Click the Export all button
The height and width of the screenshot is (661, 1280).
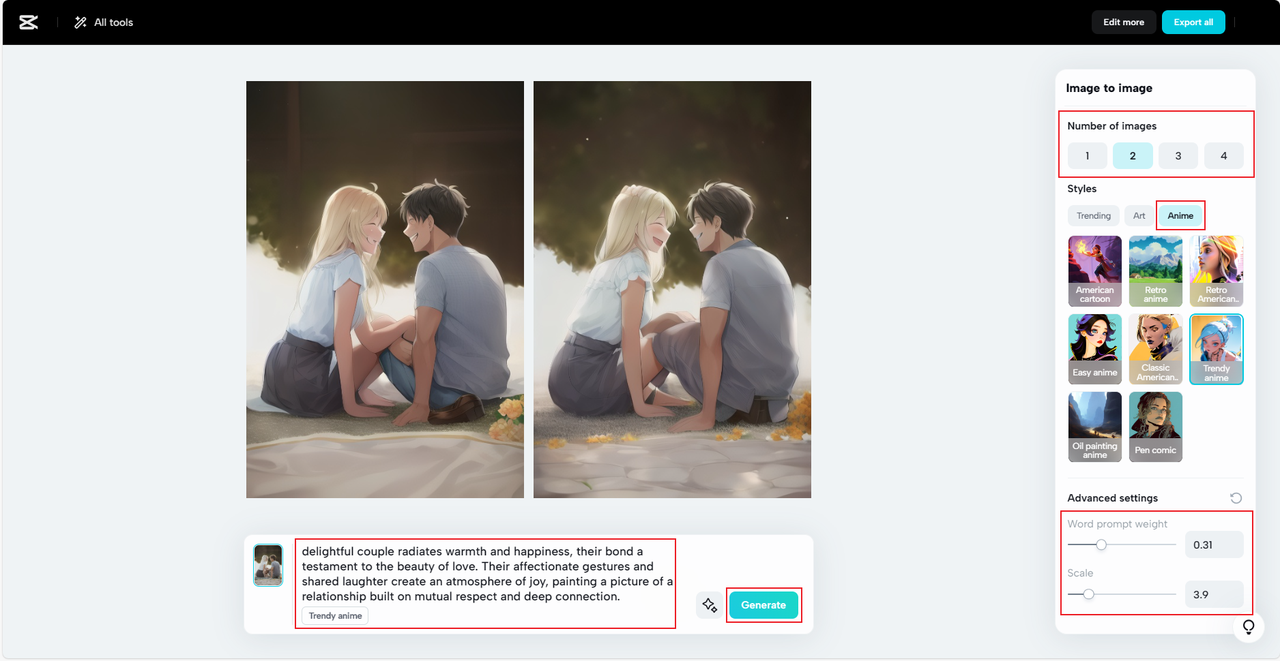point(1193,22)
